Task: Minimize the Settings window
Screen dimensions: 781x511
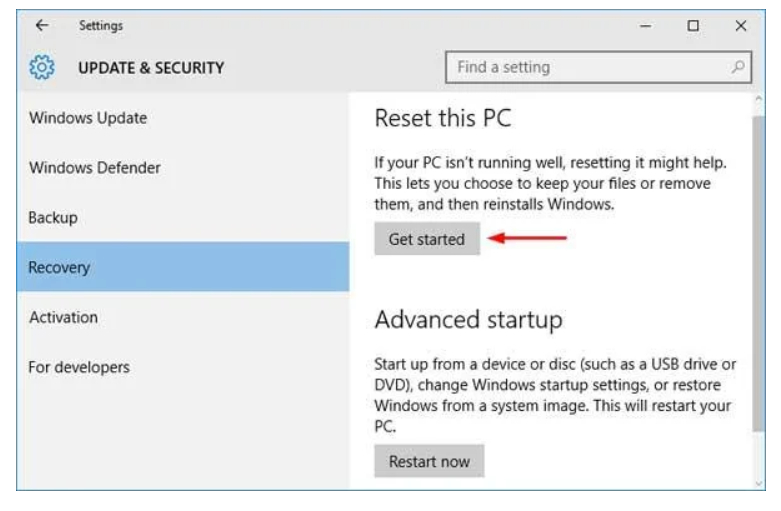Action: click(x=645, y=26)
